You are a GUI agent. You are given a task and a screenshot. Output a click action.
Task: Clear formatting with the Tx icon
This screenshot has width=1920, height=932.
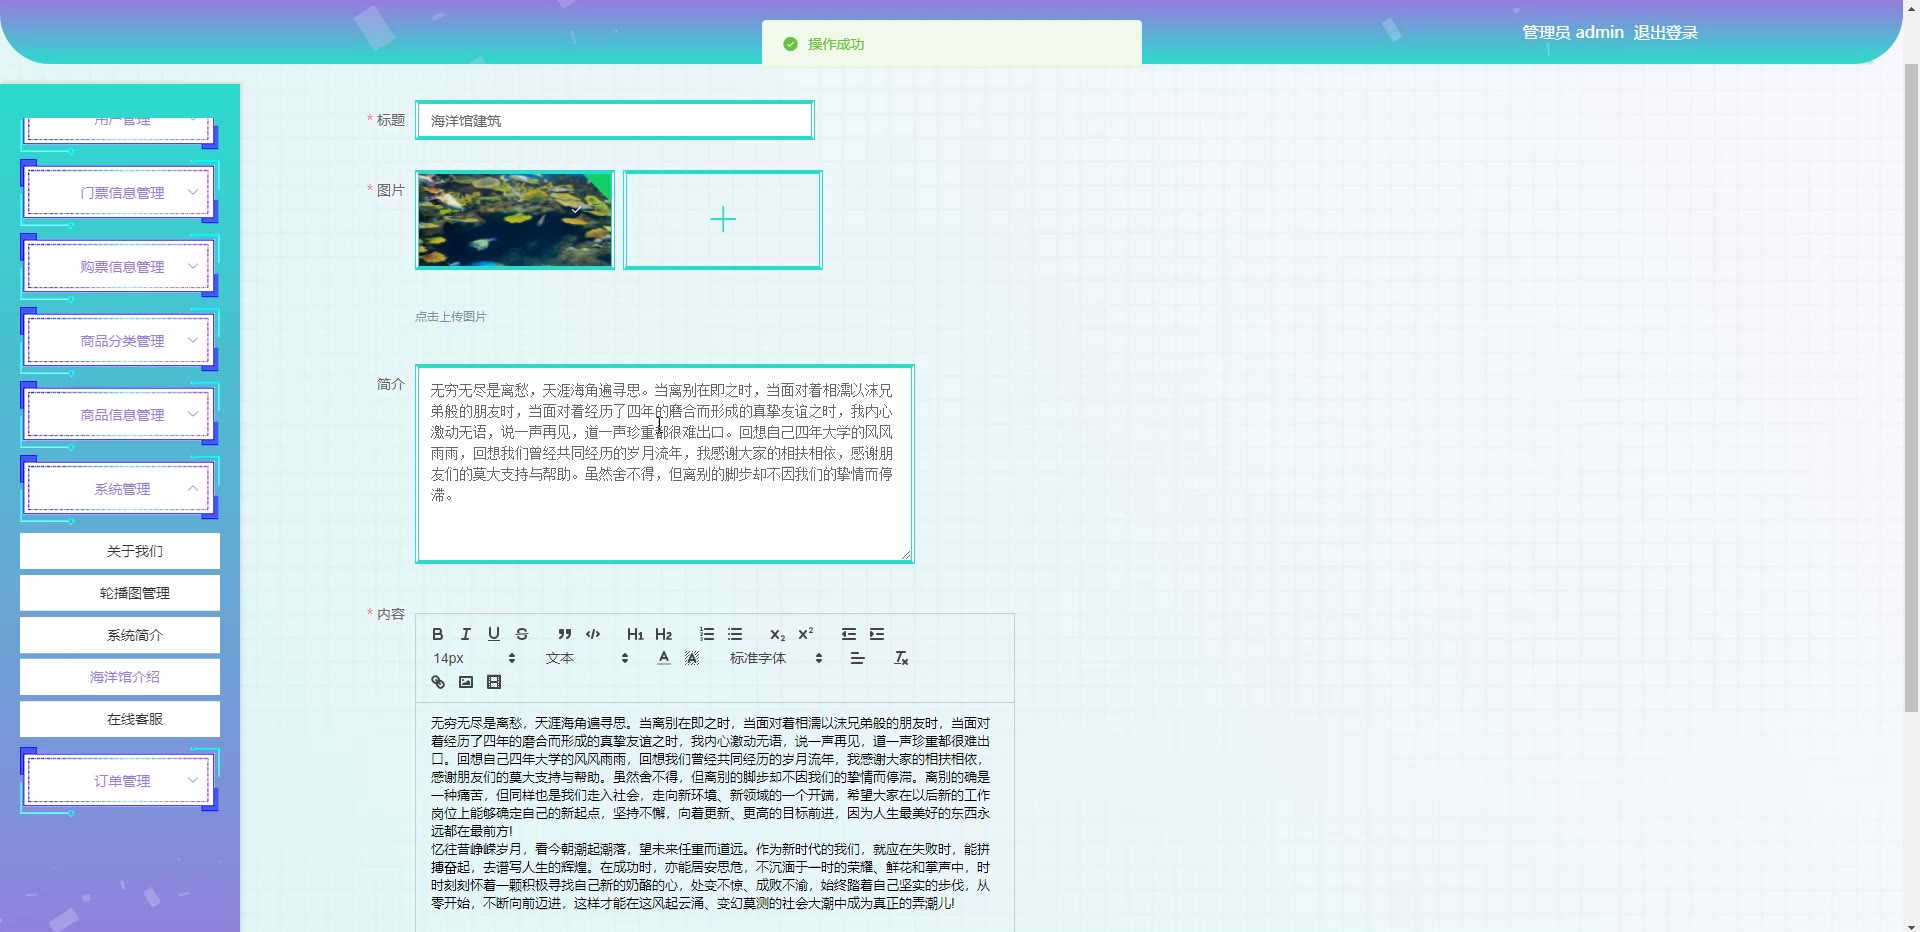click(901, 658)
